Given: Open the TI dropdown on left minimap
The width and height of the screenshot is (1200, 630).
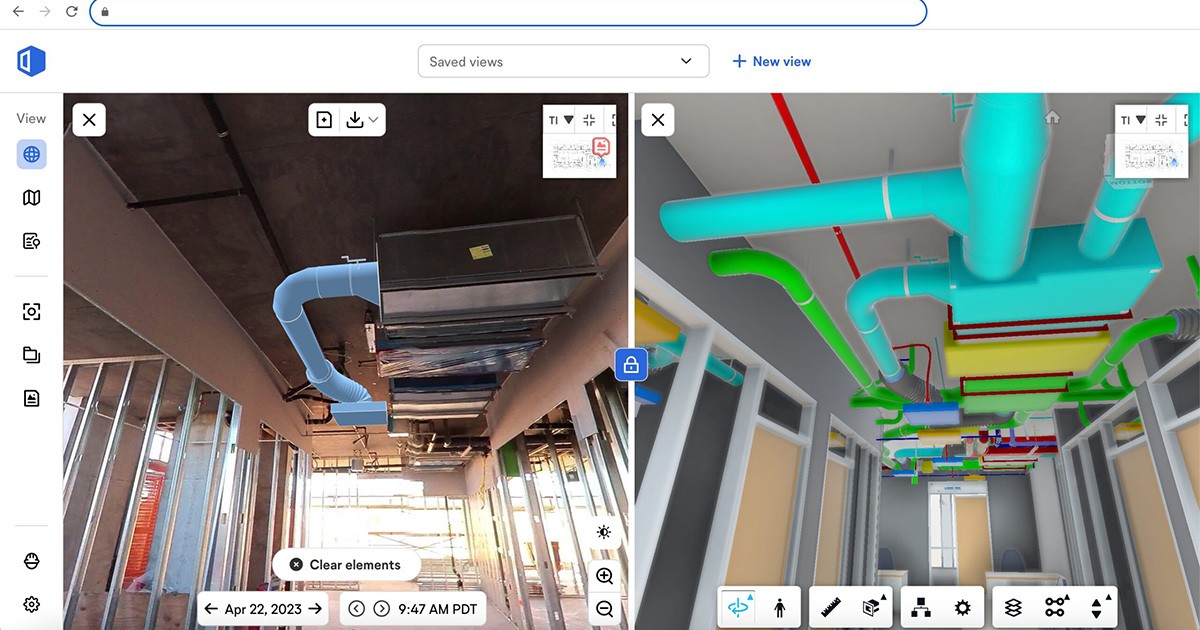Looking at the screenshot, I should (561, 120).
